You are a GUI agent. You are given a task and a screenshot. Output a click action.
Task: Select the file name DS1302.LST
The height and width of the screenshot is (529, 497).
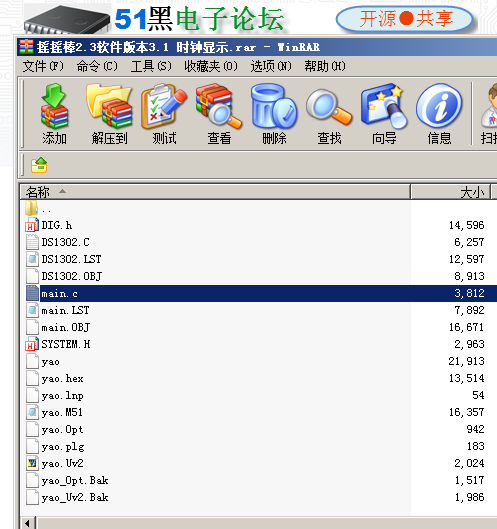point(71,259)
